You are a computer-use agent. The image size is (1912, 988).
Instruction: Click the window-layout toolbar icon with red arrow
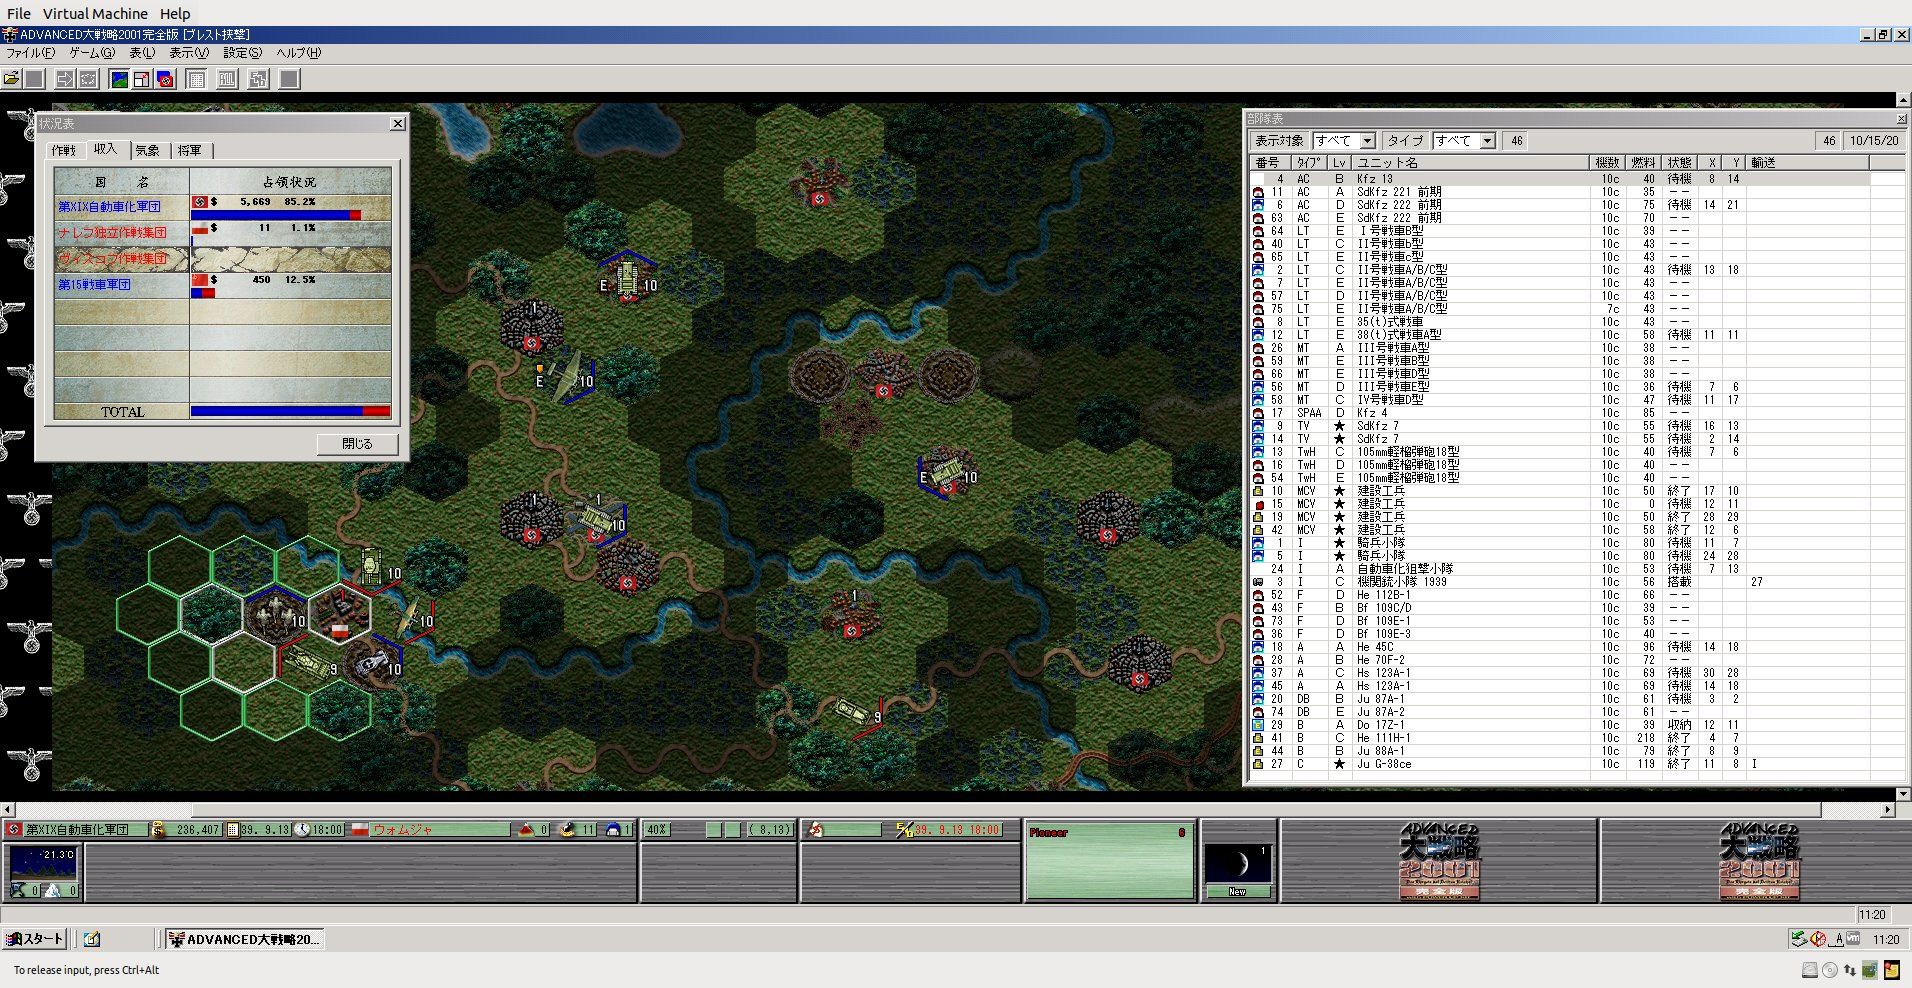click(142, 79)
